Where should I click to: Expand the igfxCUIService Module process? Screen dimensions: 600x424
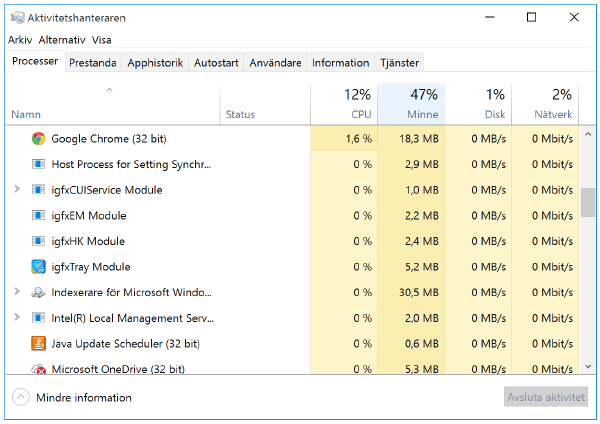click(17, 190)
